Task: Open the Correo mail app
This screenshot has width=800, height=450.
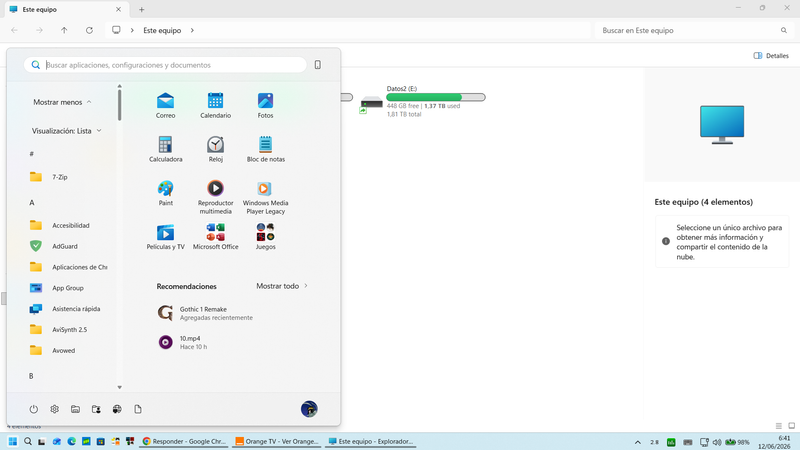Action: (165, 105)
